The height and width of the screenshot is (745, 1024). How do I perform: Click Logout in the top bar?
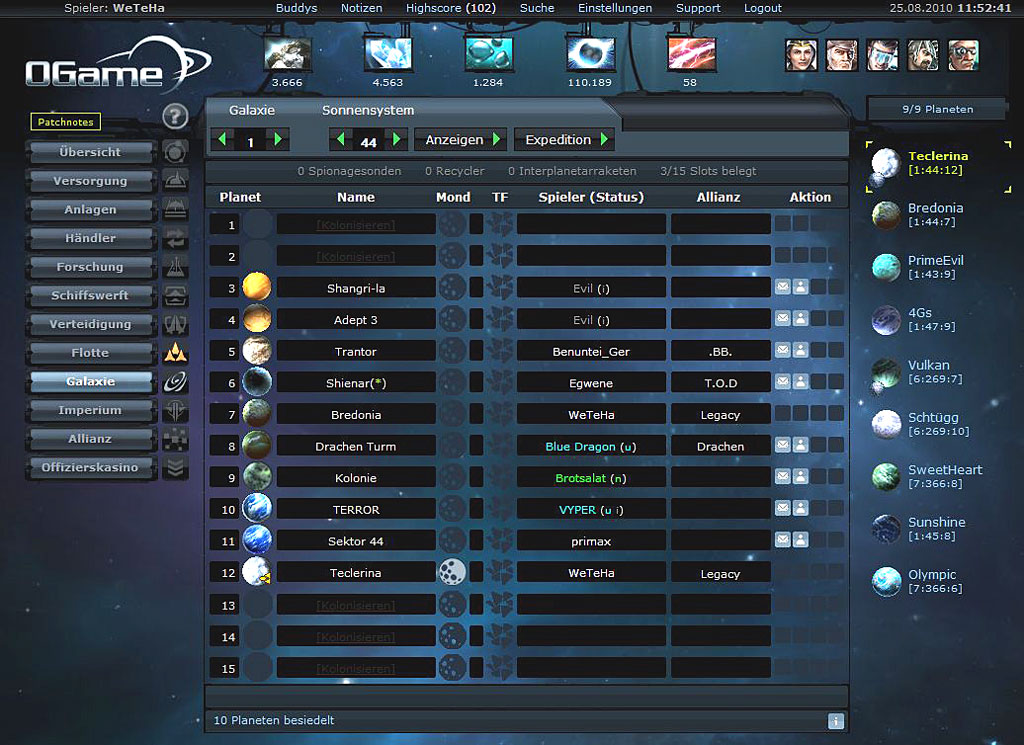(763, 8)
